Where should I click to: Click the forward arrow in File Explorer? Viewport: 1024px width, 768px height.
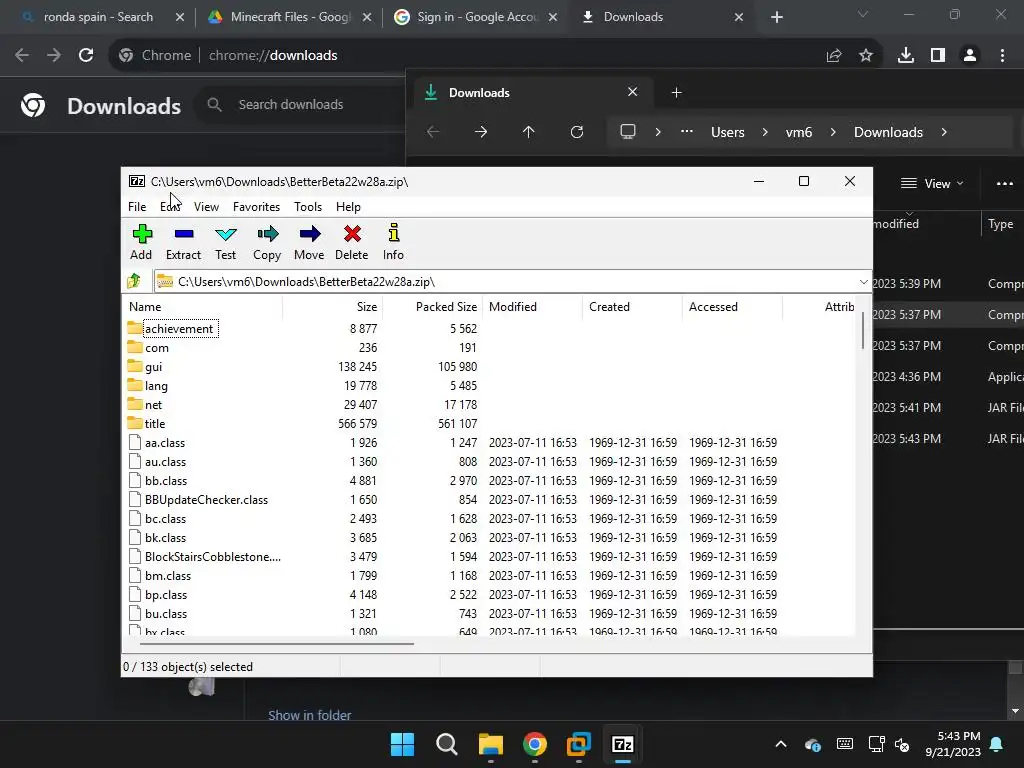[481, 132]
